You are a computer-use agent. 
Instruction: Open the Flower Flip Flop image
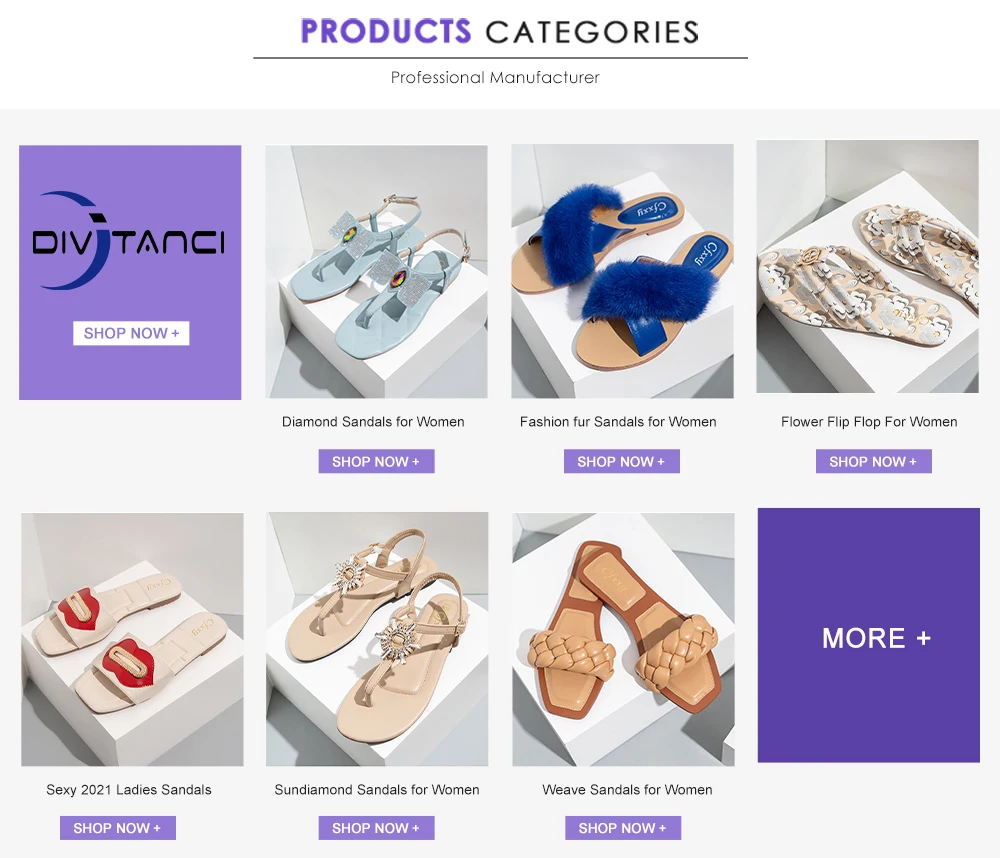tap(867, 267)
